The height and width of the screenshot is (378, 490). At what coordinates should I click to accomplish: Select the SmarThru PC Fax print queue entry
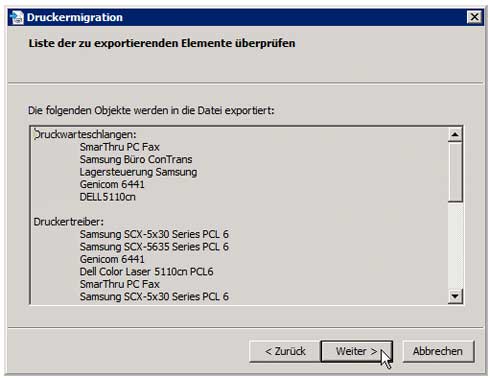pos(119,147)
